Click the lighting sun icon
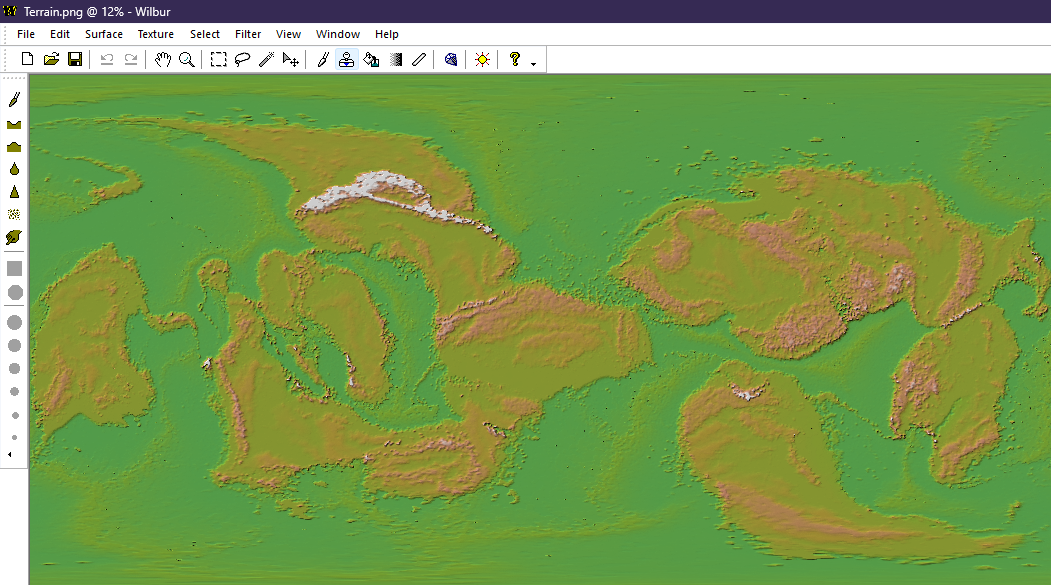The width and height of the screenshot is (1051, 585). pos(483,60)
